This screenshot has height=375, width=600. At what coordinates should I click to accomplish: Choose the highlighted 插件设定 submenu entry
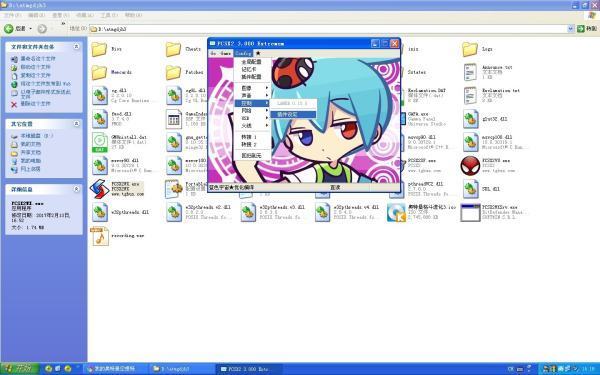[293, 114]
